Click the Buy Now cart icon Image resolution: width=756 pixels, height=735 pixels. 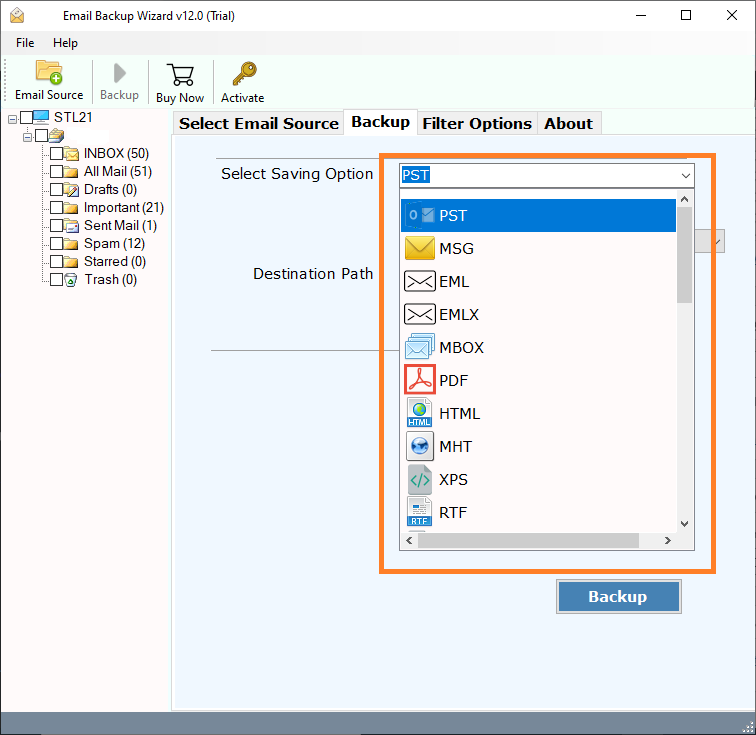[180, 74]
